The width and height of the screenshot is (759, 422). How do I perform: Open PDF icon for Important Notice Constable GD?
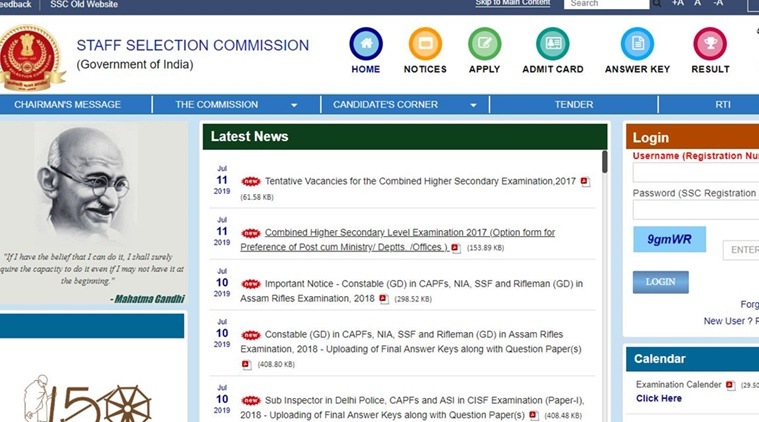click(x=384, y=299)
